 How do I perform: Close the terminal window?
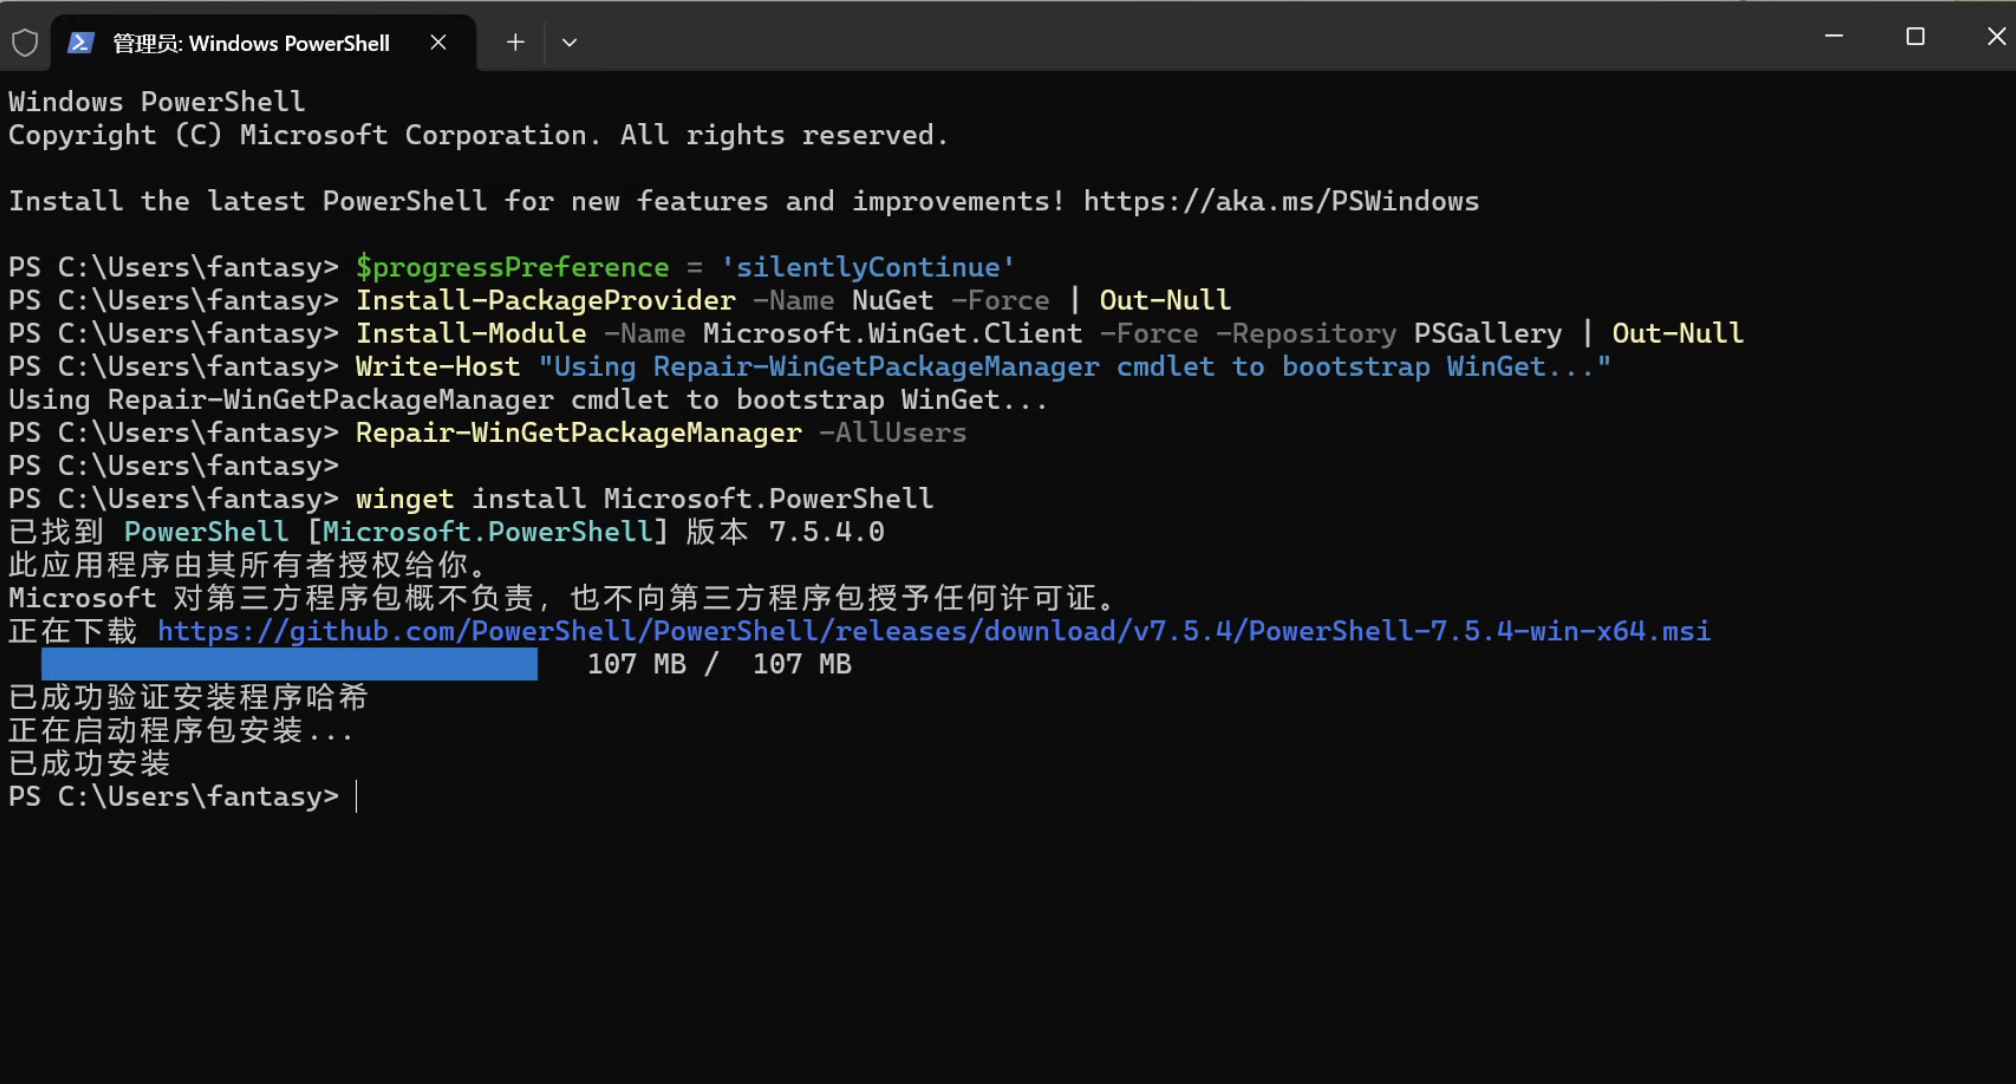tap(1996, 36)
